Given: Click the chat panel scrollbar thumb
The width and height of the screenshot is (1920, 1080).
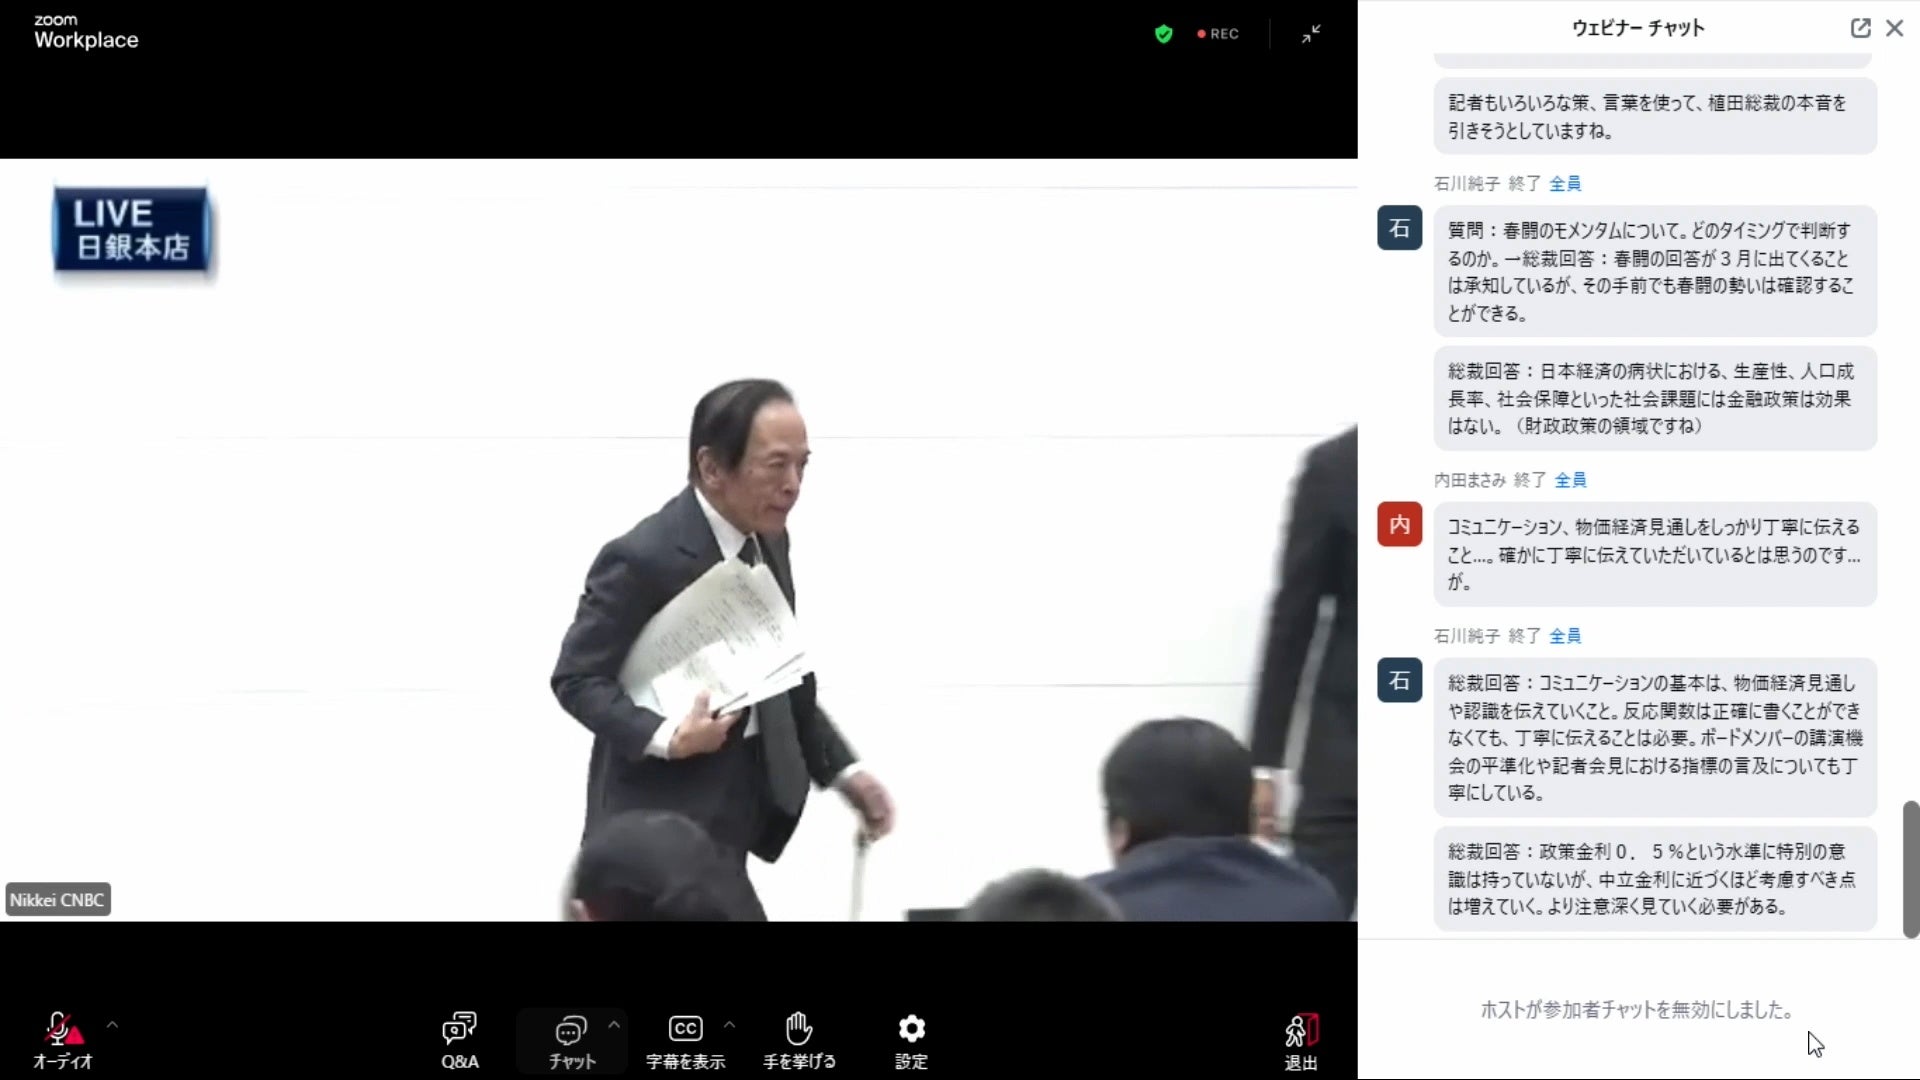Looking at the screenshot, I should pos(1910,868).
